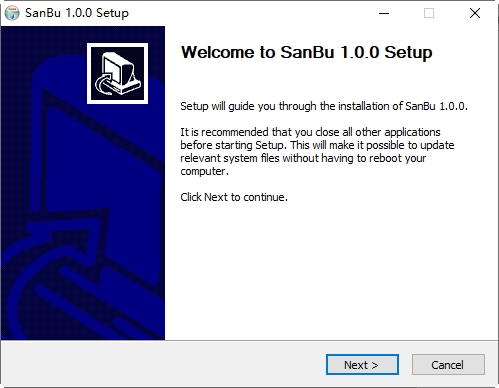Click the 'Setup will guide you through' sentence
Screen dimensions: 499x388
[x=324, y=106]
